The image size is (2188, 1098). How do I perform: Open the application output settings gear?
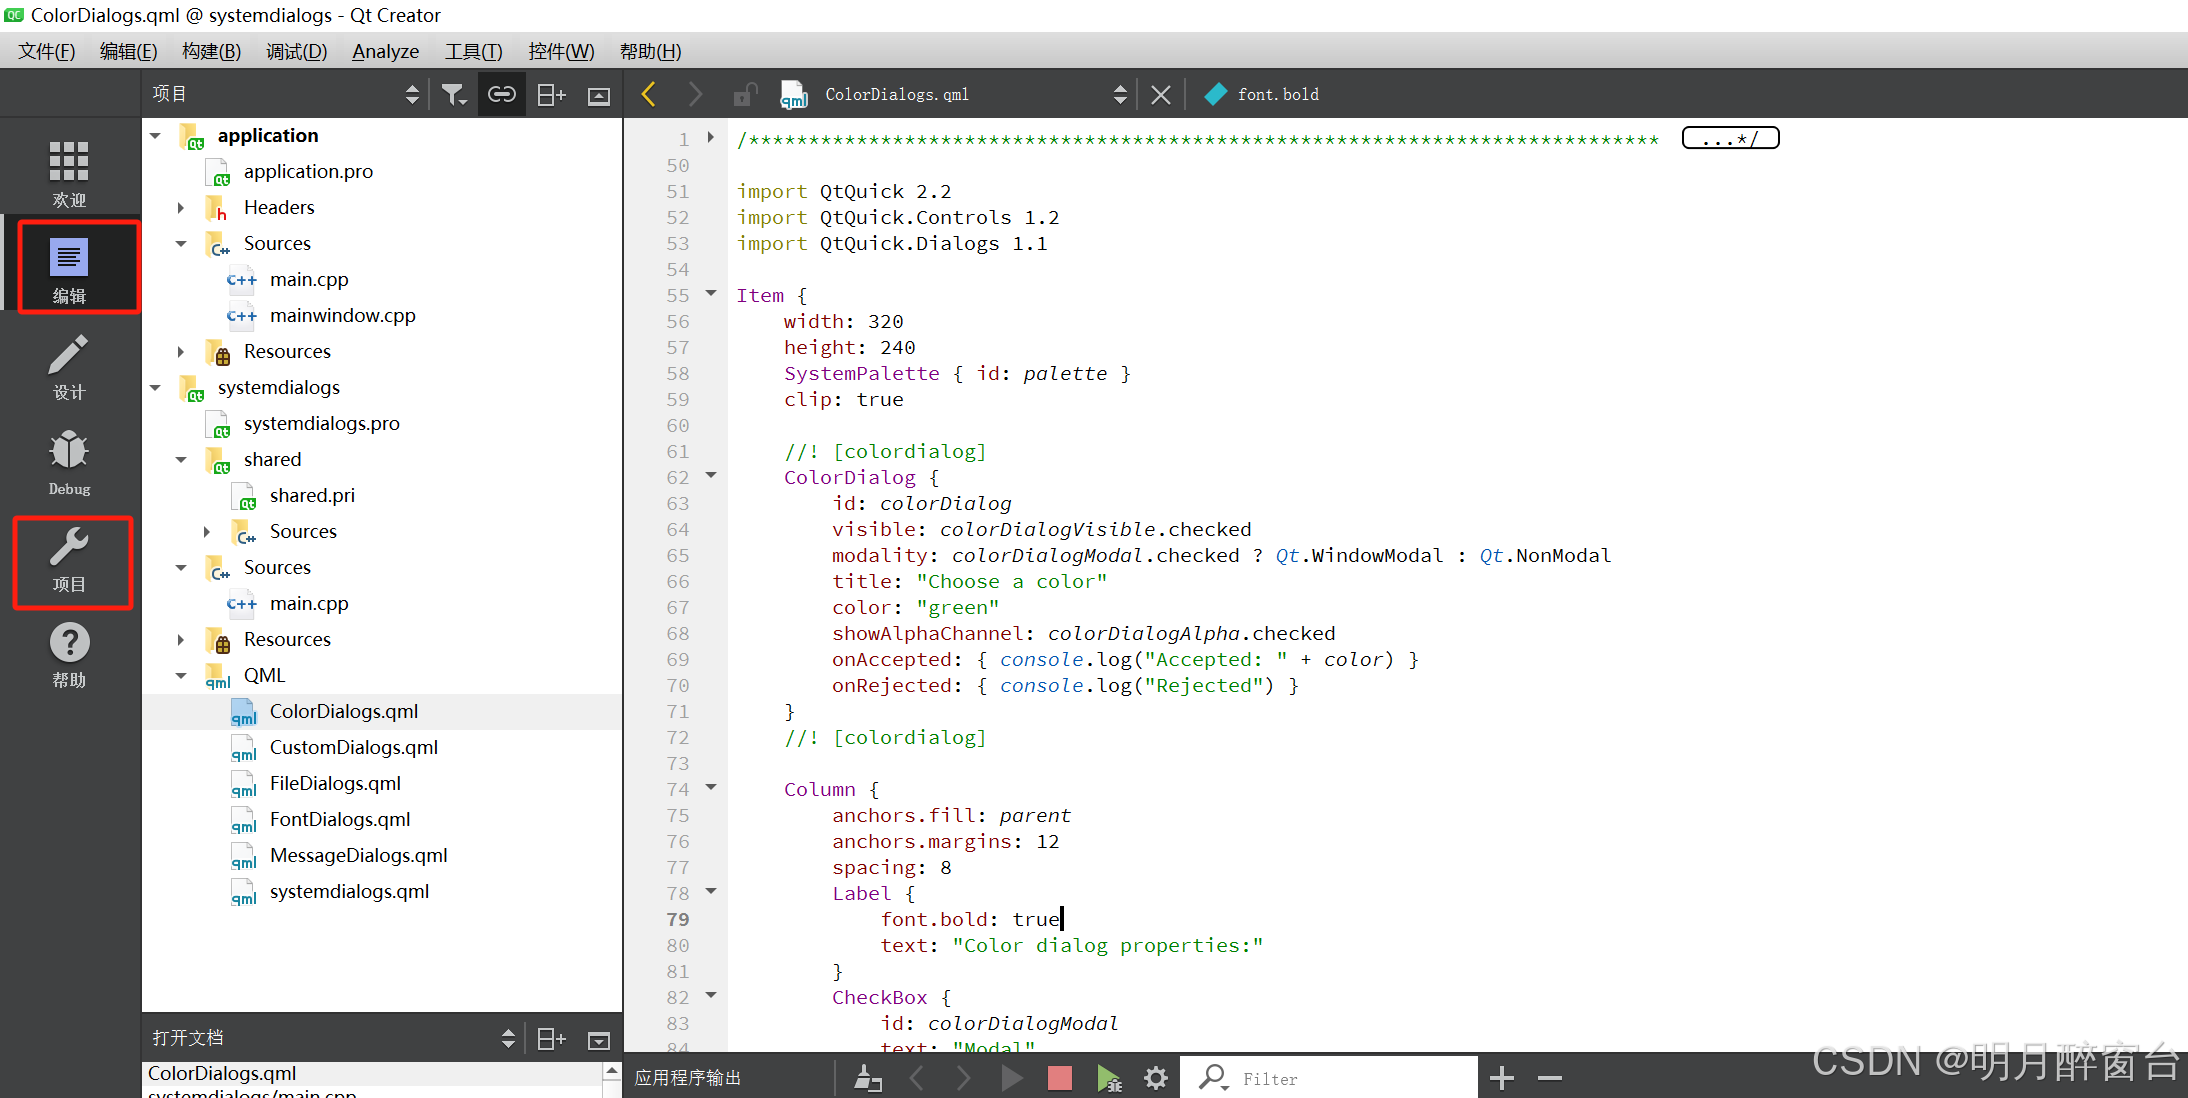click(1156, 1077)
